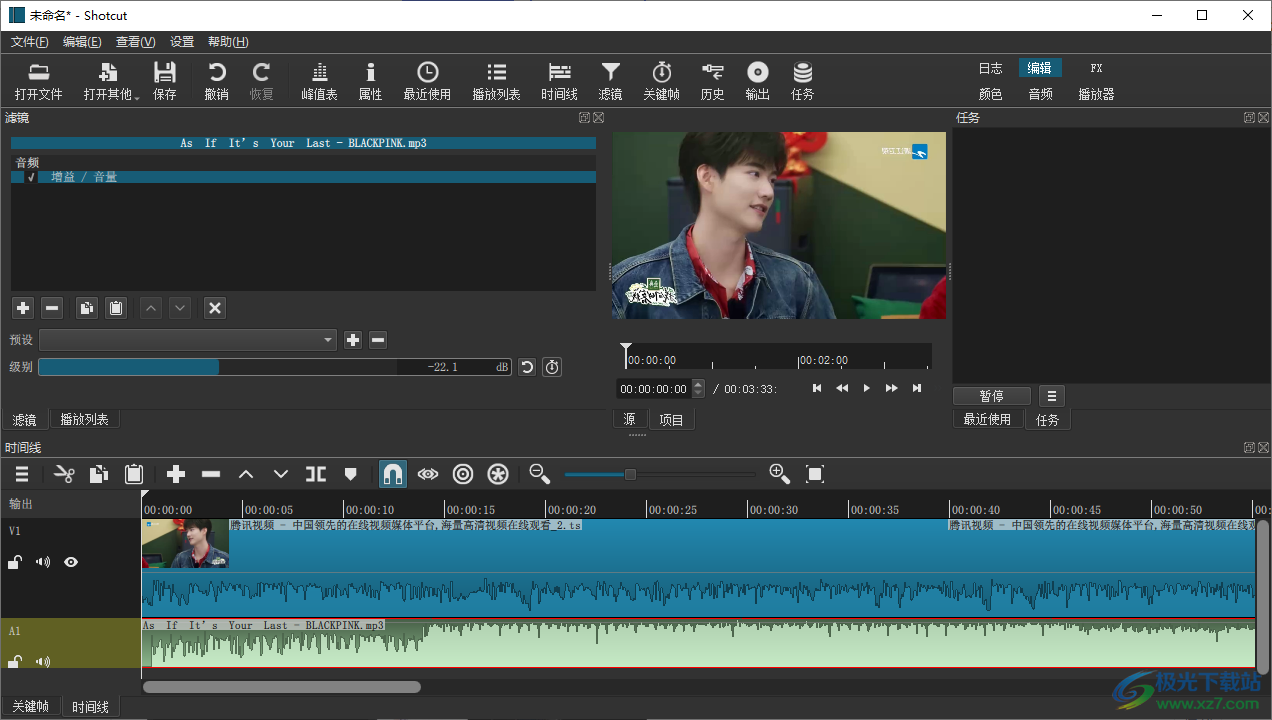
Task: Skip to the previous point in player
Action: (817, 388)
